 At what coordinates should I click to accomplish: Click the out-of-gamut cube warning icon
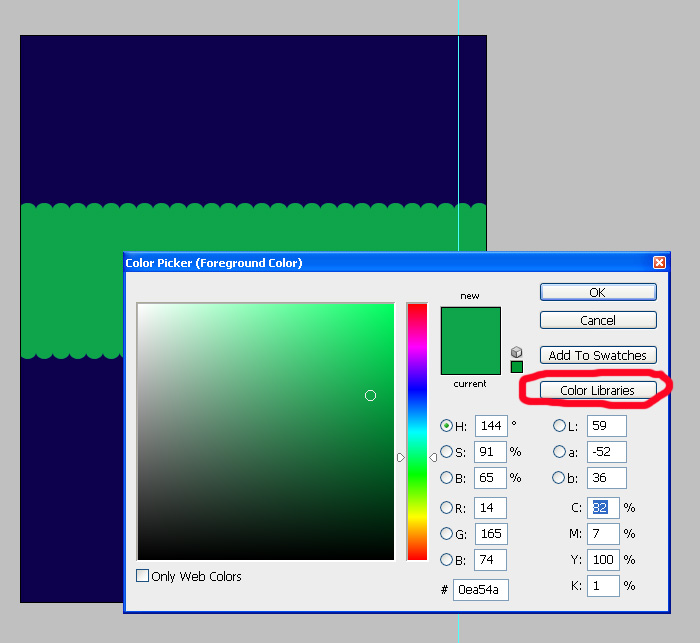point(517,352)
